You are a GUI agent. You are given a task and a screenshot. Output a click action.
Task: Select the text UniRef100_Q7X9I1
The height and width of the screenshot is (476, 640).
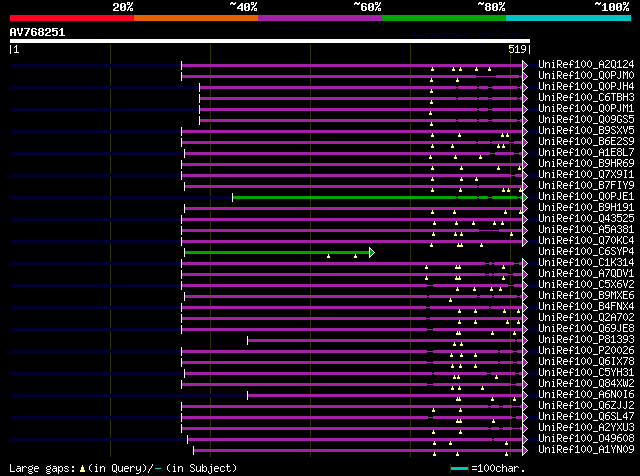[586, 175]
